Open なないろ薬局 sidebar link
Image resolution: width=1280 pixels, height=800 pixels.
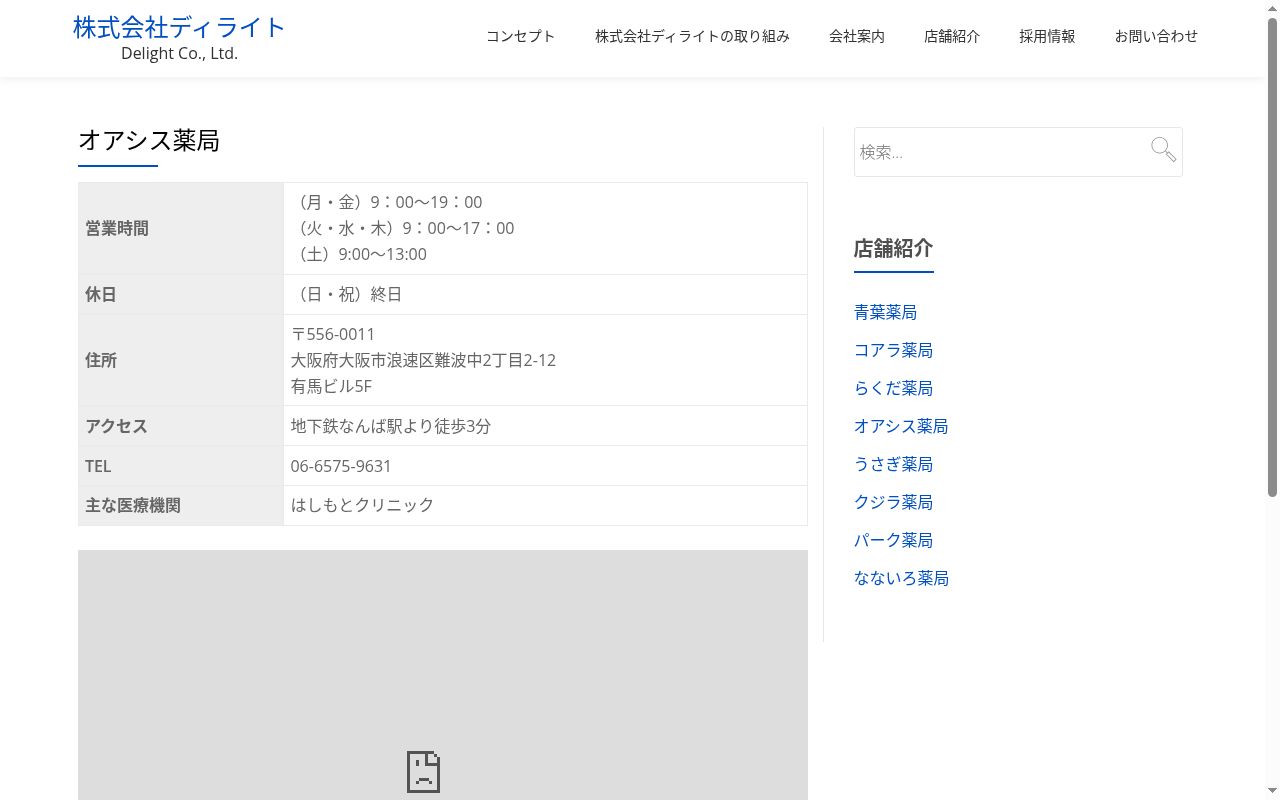[x=901, y=578]
